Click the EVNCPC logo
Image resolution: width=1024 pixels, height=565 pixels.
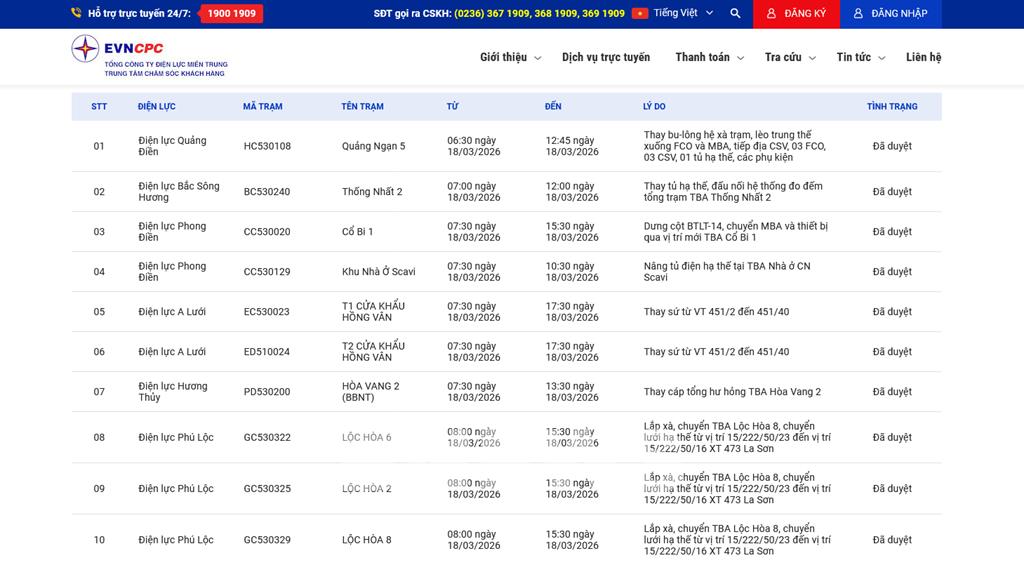coord(148,57)
